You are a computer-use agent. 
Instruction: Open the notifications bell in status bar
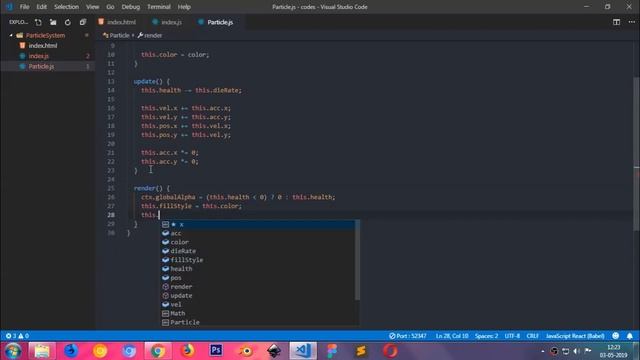630,336
